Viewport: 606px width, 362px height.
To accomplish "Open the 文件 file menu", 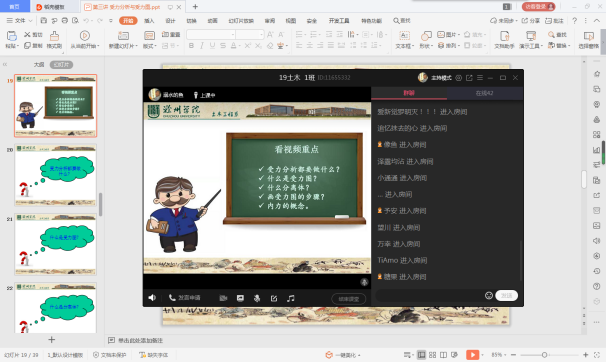I will coord(19,20).
